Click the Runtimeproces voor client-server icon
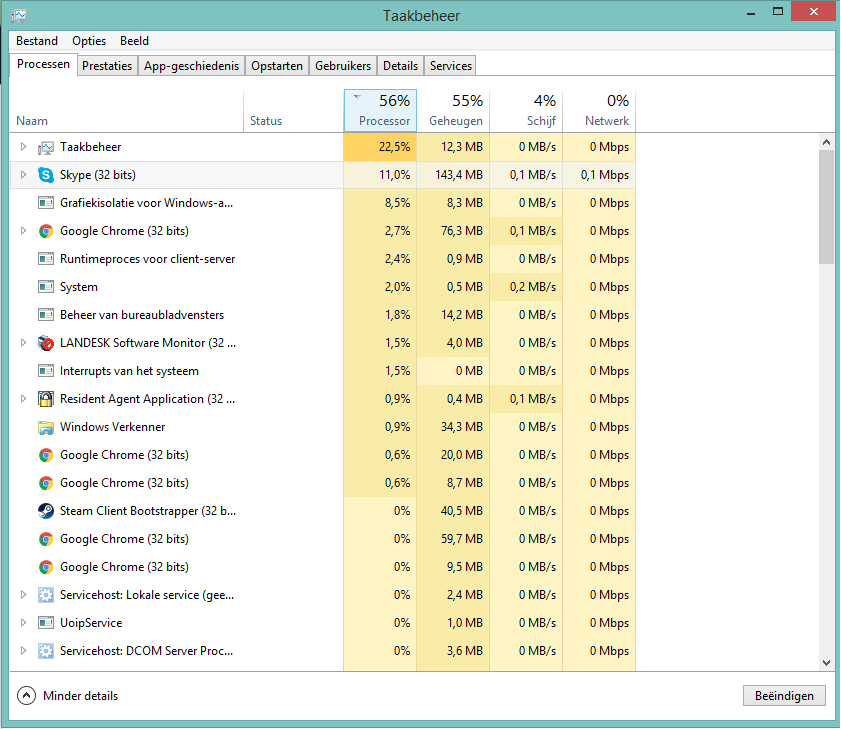The width and height of the screenshot is (841, 729). pyautogui.click(x=46, y=259)
